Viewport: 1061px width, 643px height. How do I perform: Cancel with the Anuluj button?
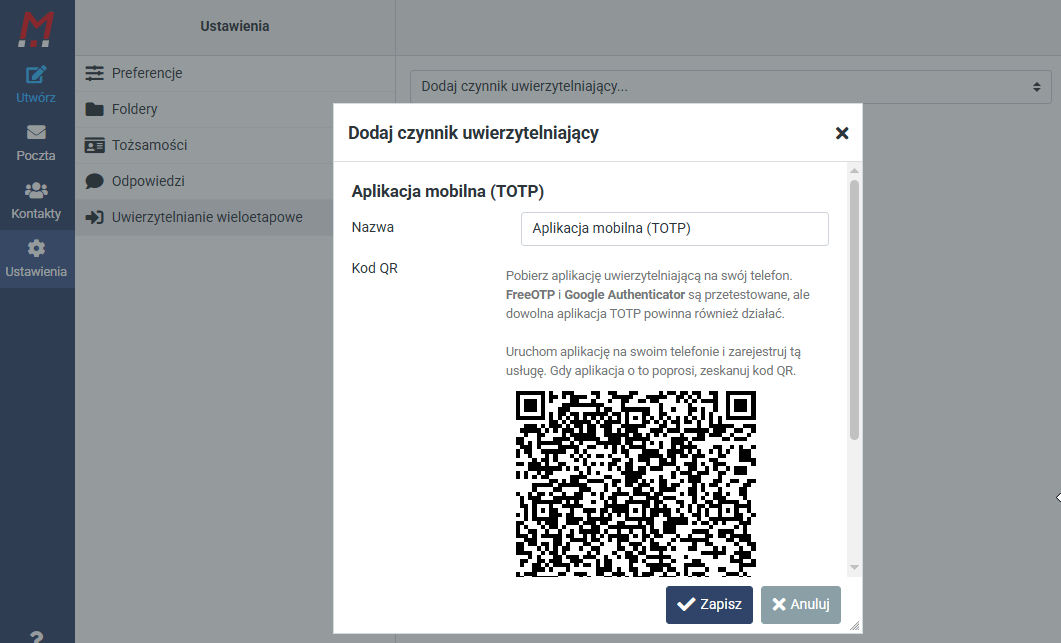[x=800, y=604]
